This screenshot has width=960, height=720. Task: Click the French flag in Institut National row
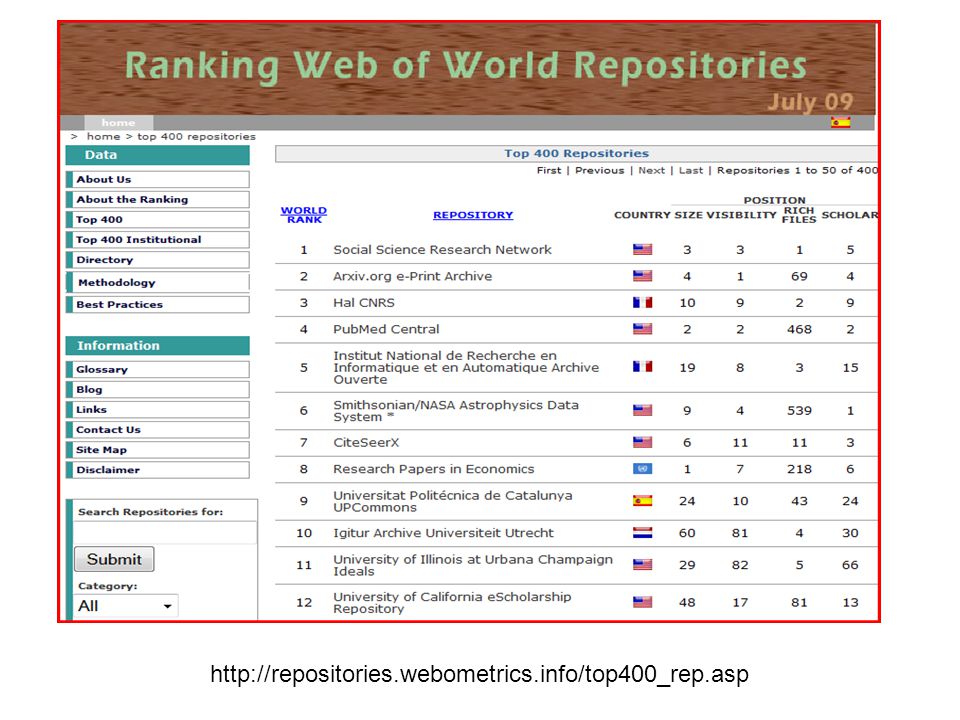pos(642,366)
